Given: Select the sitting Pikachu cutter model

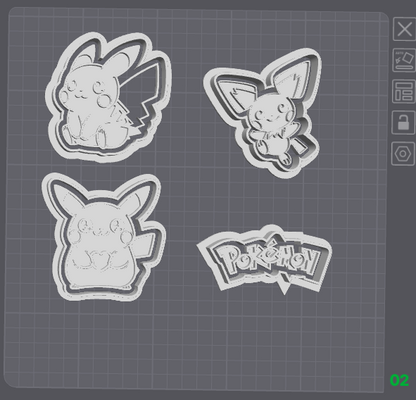Looking at the screenshot, I should pyautogui.click(x=108, y=97).
